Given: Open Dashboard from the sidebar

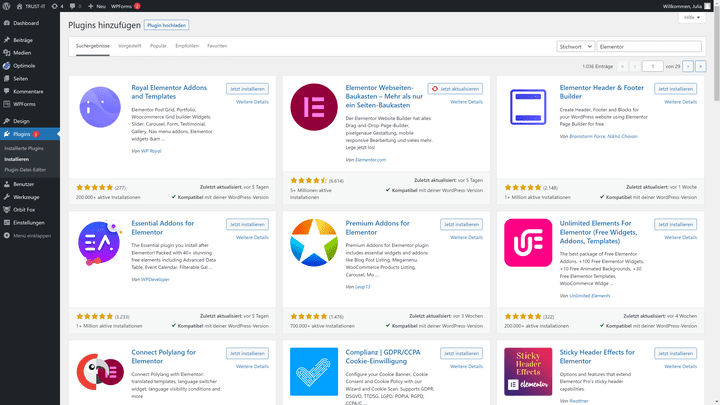Looking at the screenshot, I should pyautogui.click(x=26, y=22).
